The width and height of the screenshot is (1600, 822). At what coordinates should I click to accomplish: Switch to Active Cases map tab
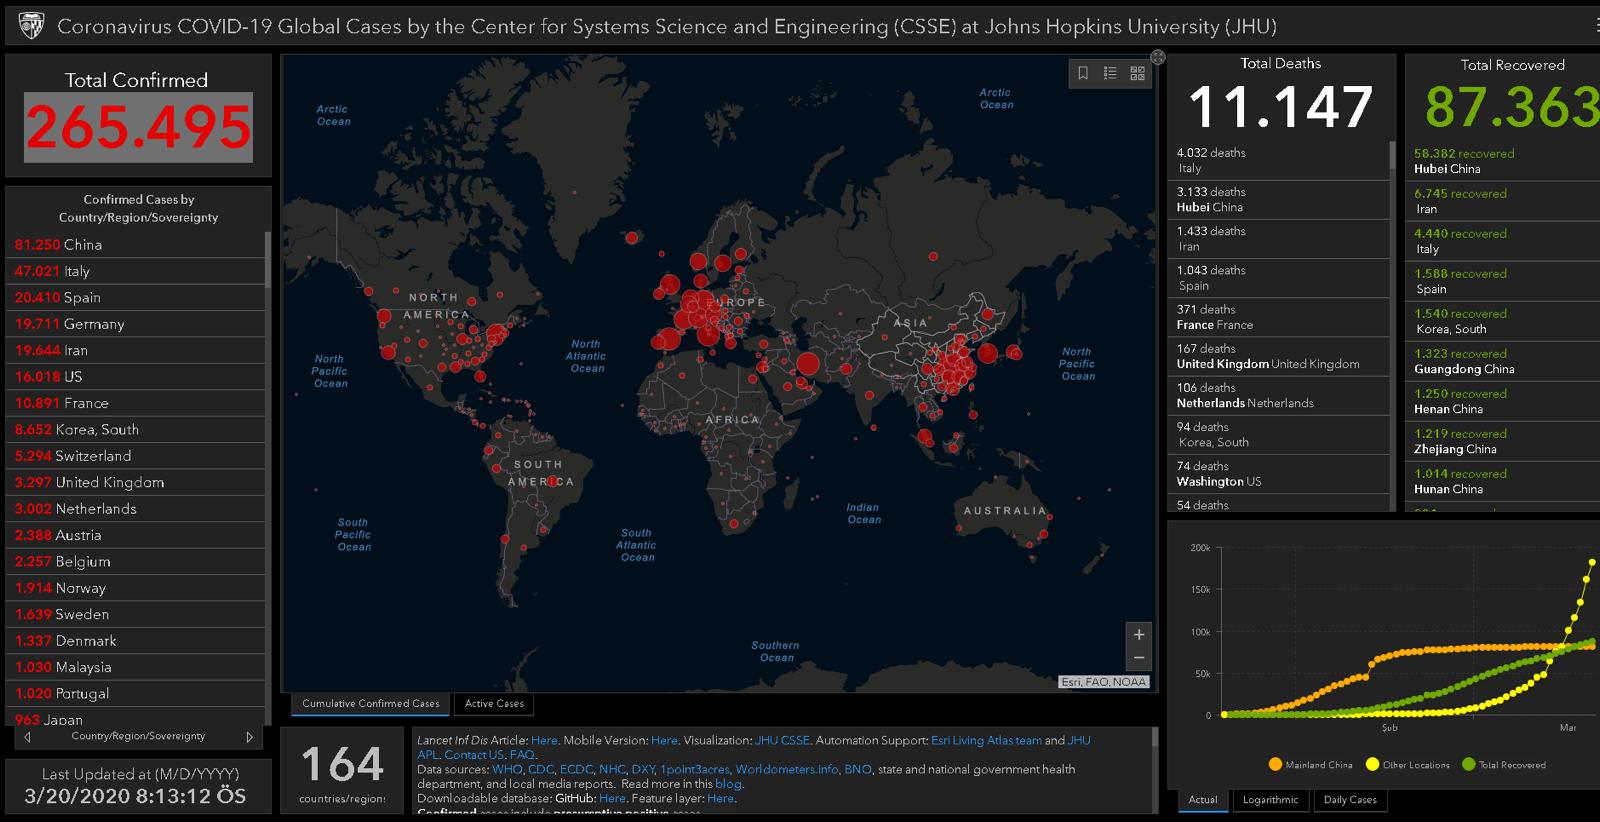point(494,704)
